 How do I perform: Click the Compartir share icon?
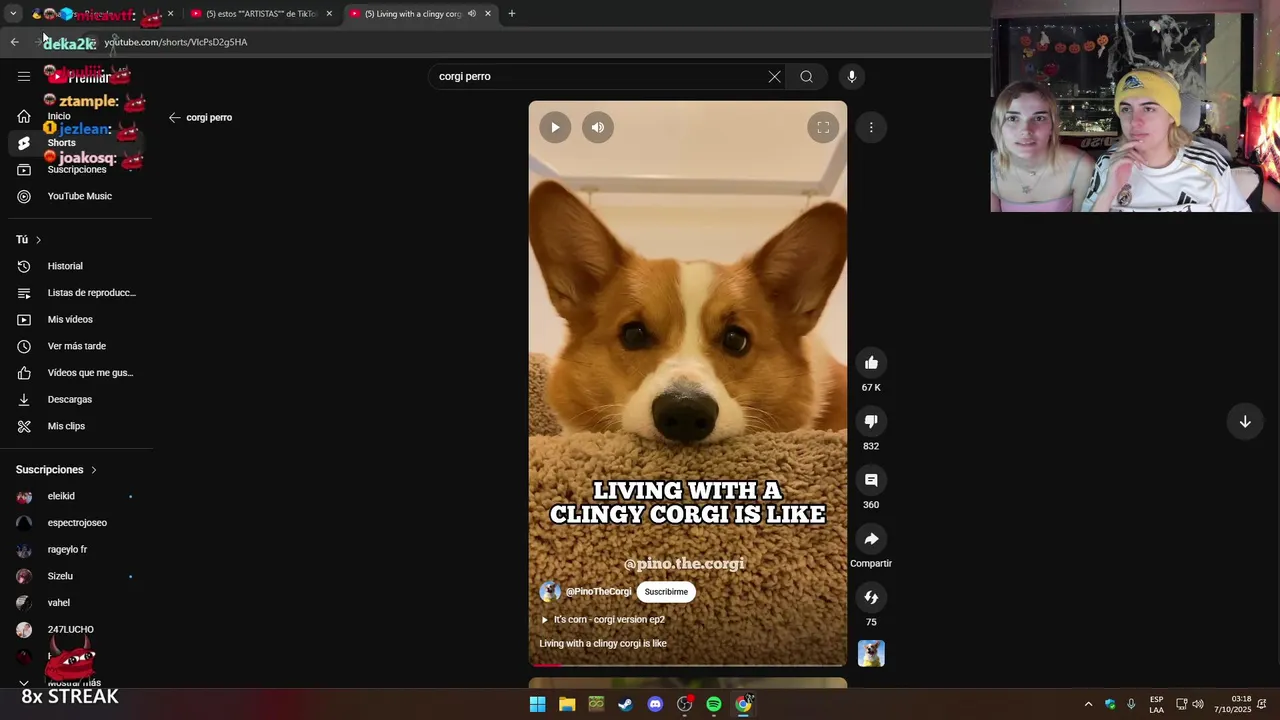point(871,539)
